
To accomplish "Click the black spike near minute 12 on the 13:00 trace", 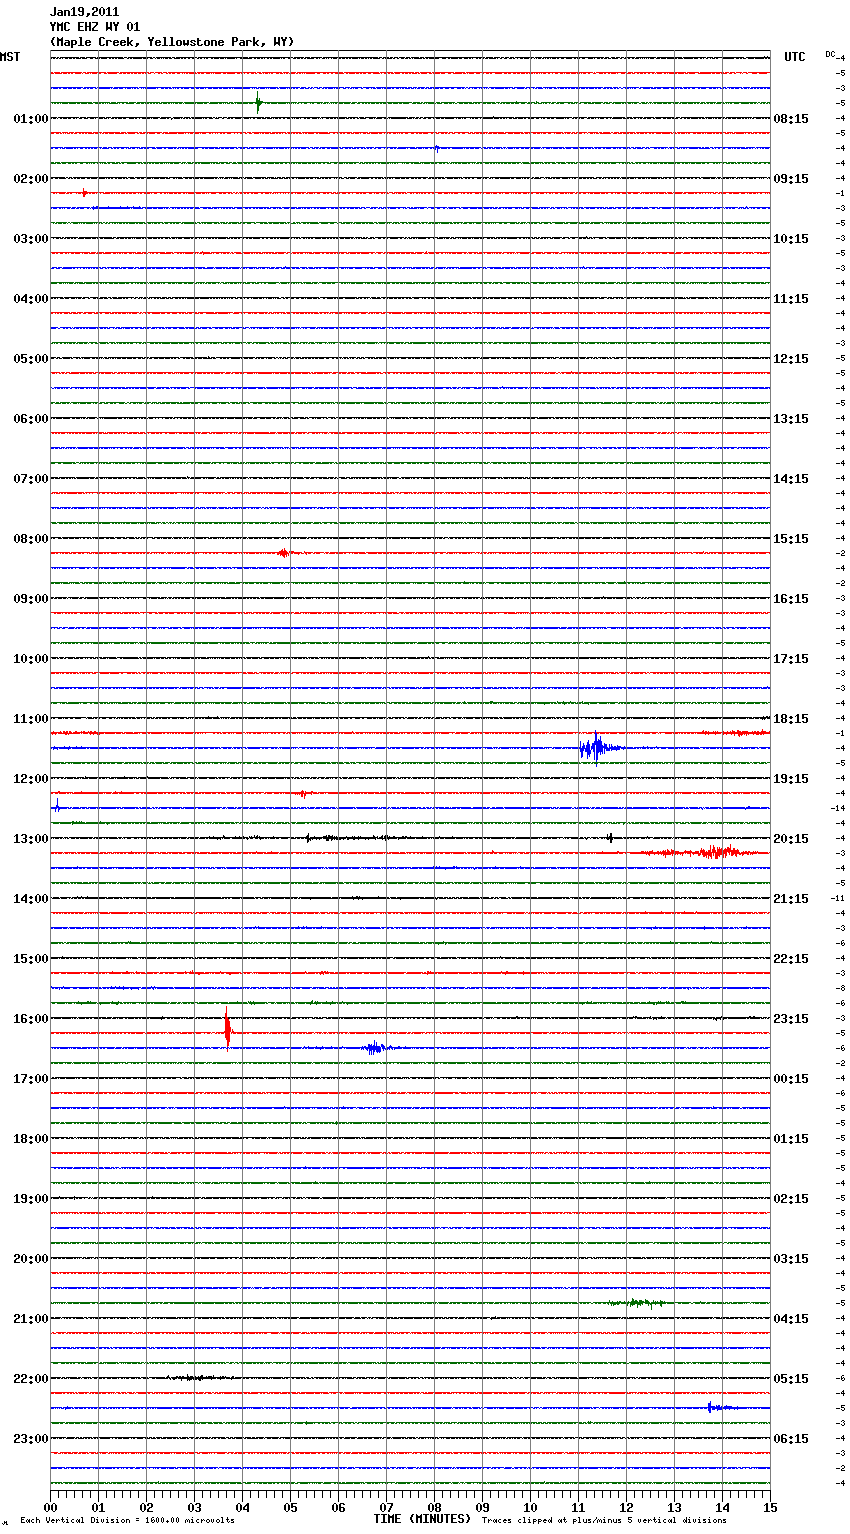I will [x=610, y=838].
